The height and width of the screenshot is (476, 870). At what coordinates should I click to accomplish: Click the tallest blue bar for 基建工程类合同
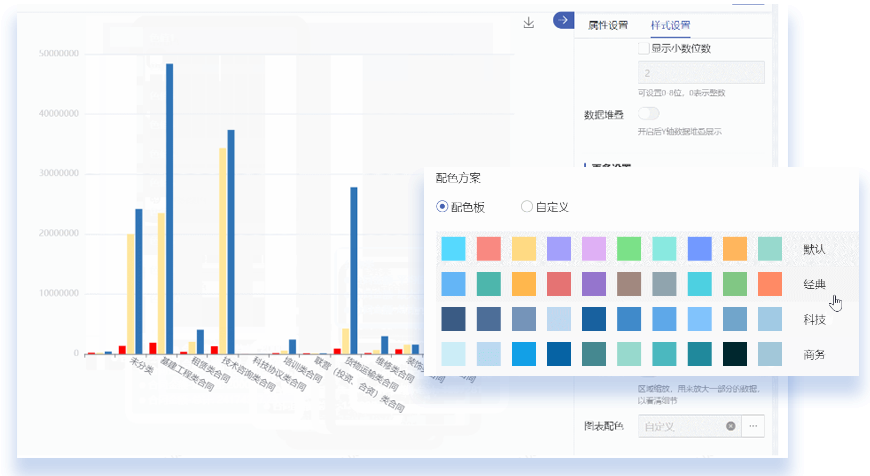[x=169, y=209]
